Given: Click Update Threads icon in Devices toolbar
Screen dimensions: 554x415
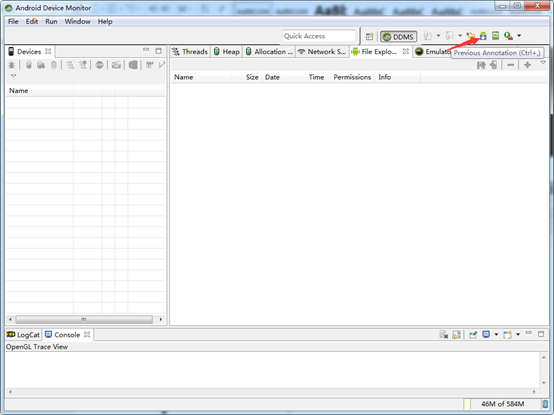Looking at the screenshot, I should (70, 65).
